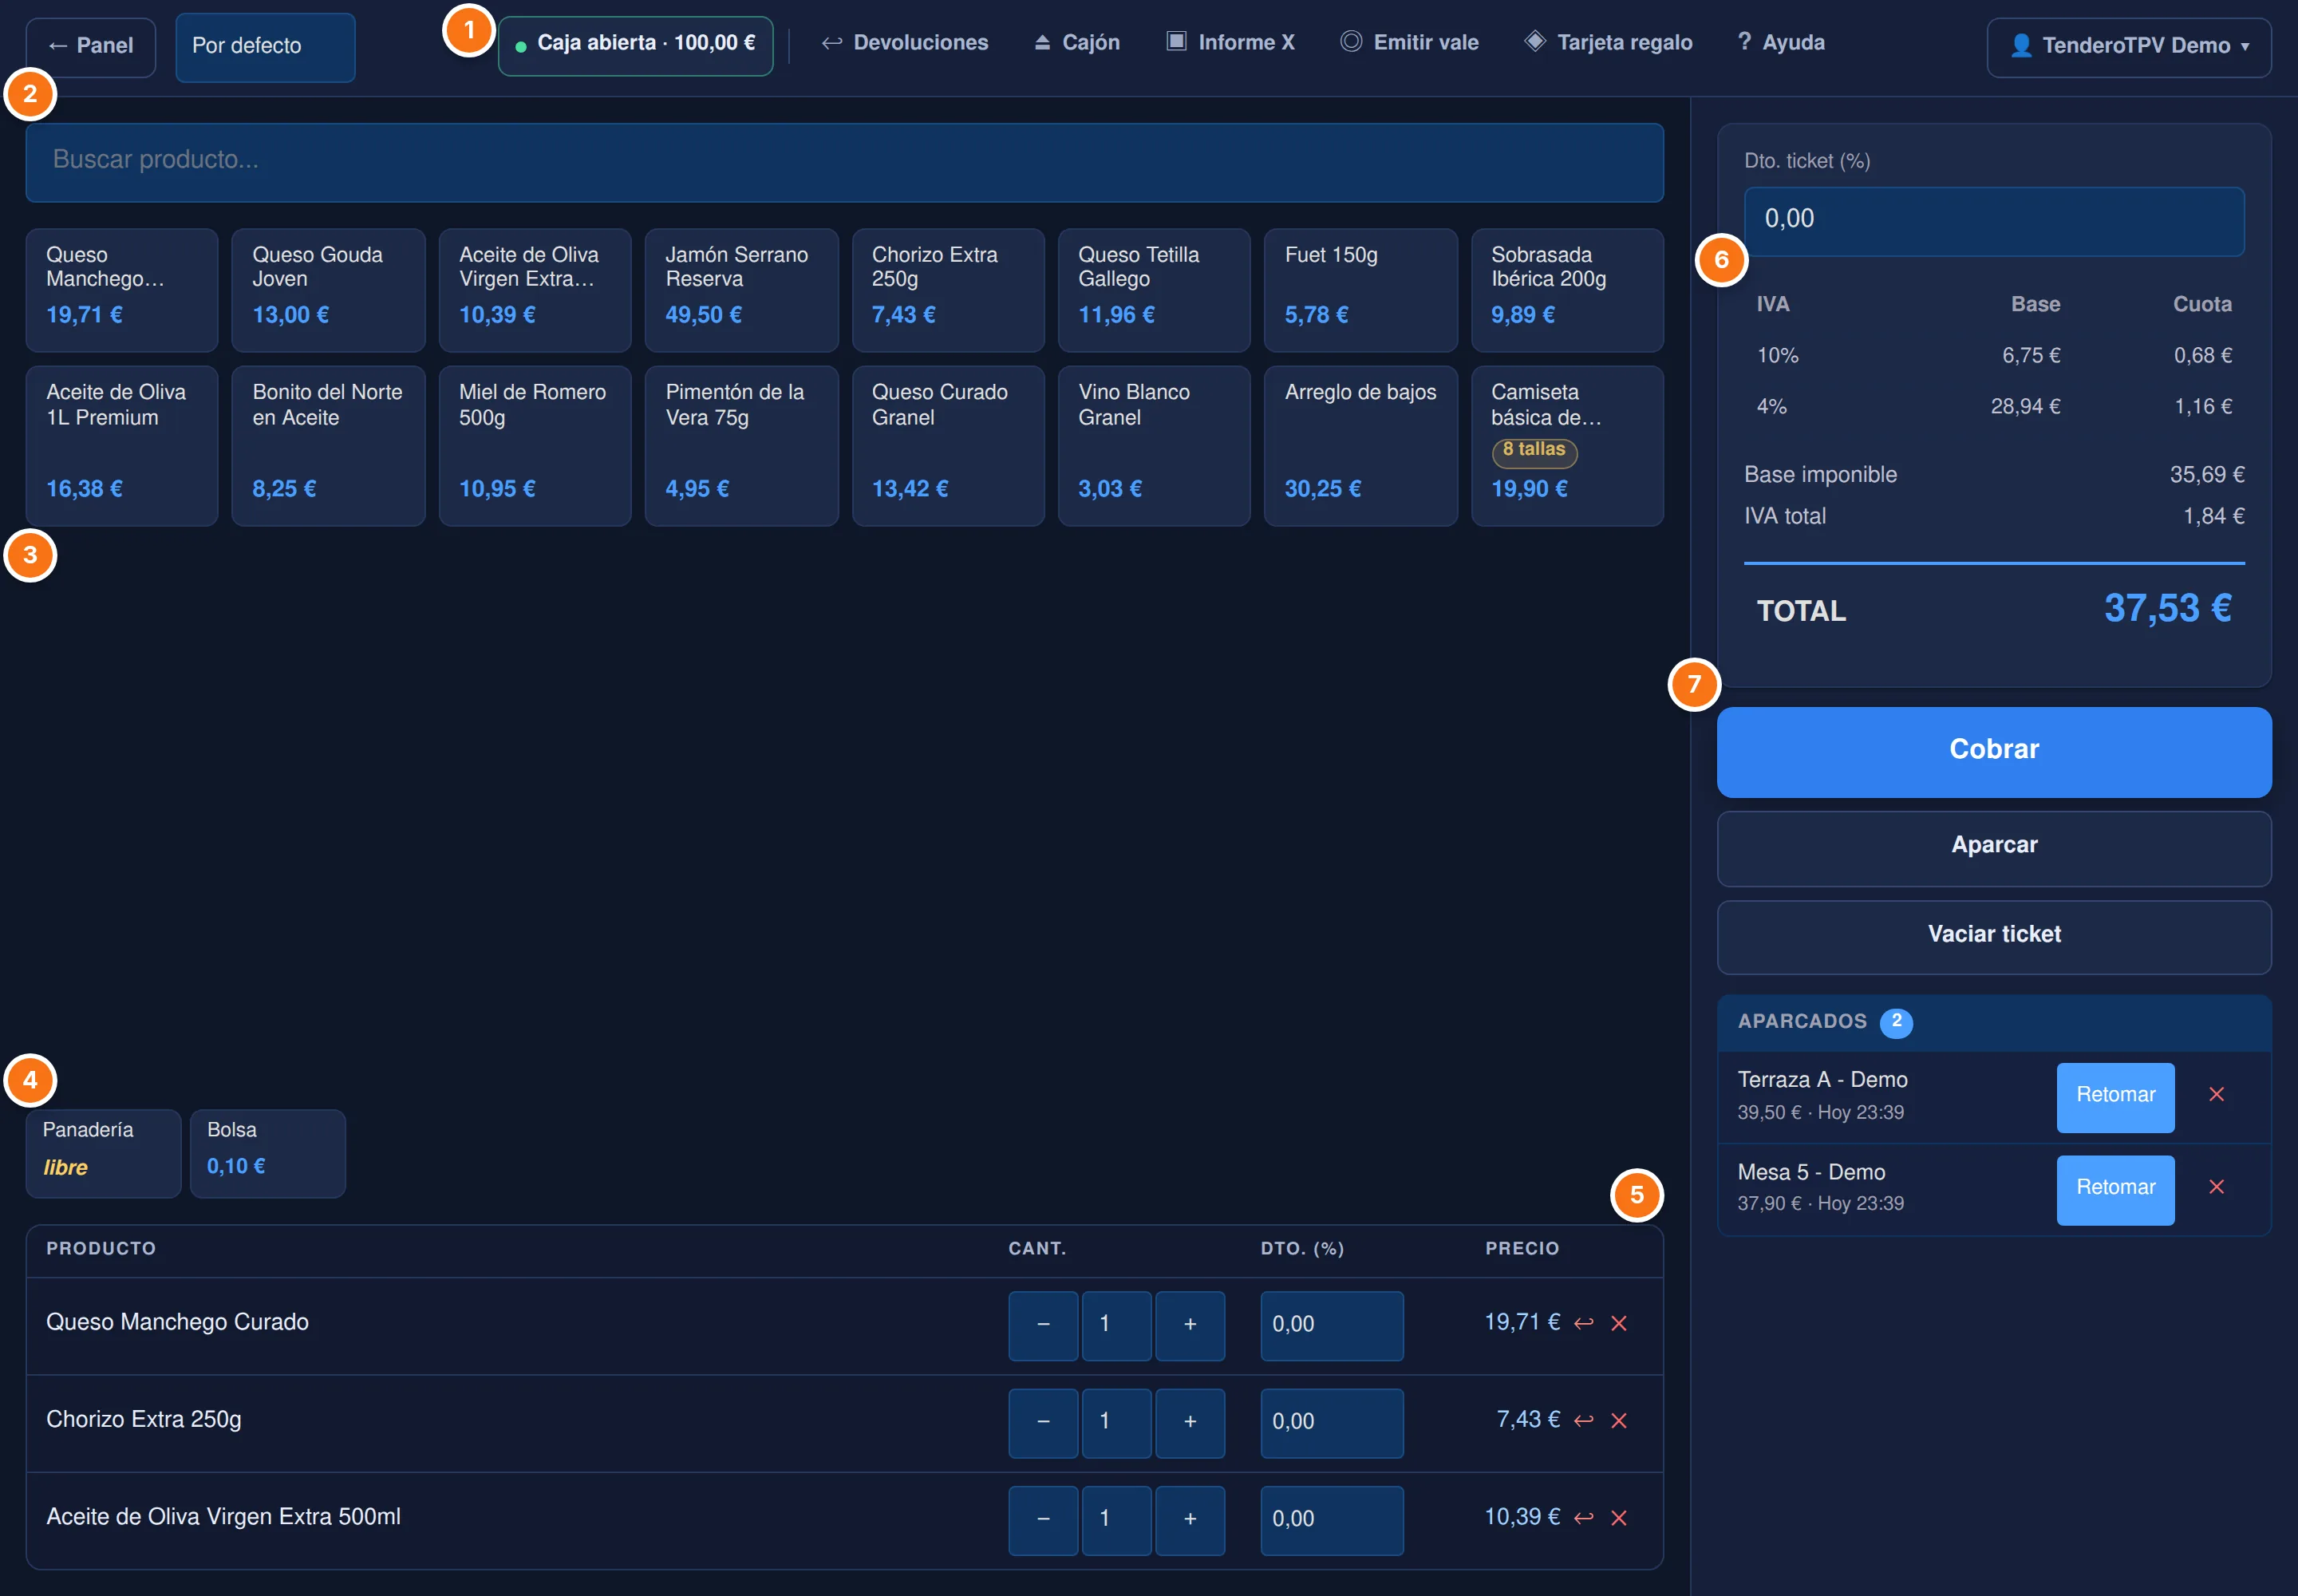
Task: Add Jamón Serrano Reserva product tile
Action: [741, 289]
